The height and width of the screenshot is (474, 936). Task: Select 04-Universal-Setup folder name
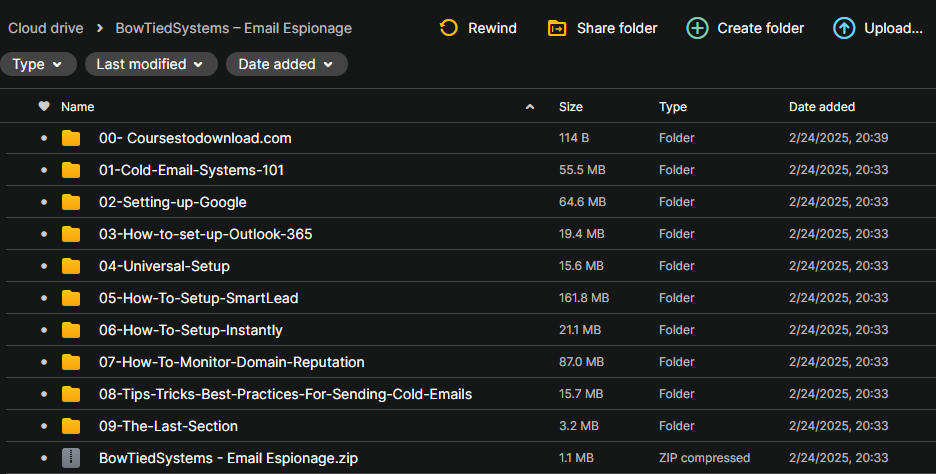click(x=164, y=266)
